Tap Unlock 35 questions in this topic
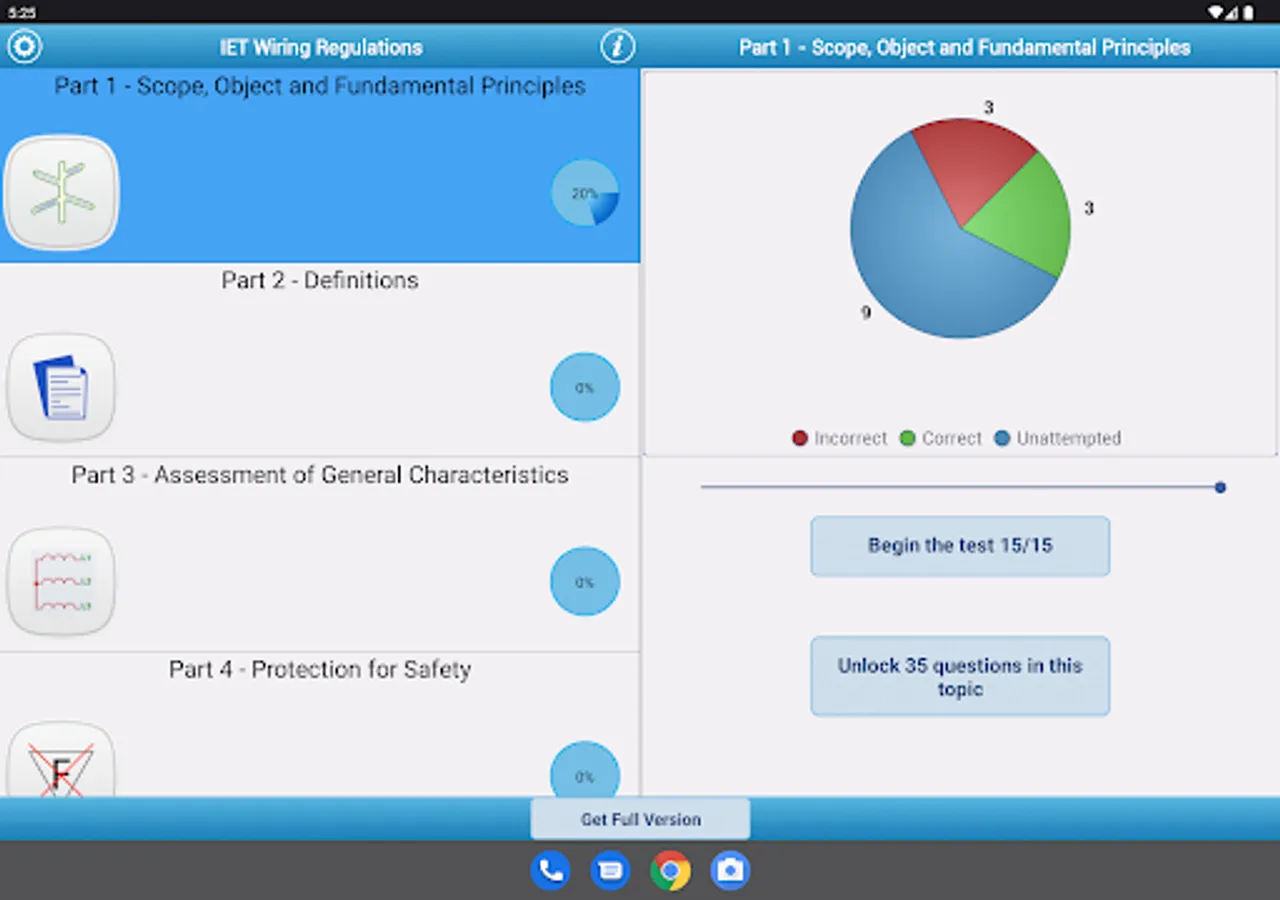Screen dimensions: 1280x900 pos(960,677)
